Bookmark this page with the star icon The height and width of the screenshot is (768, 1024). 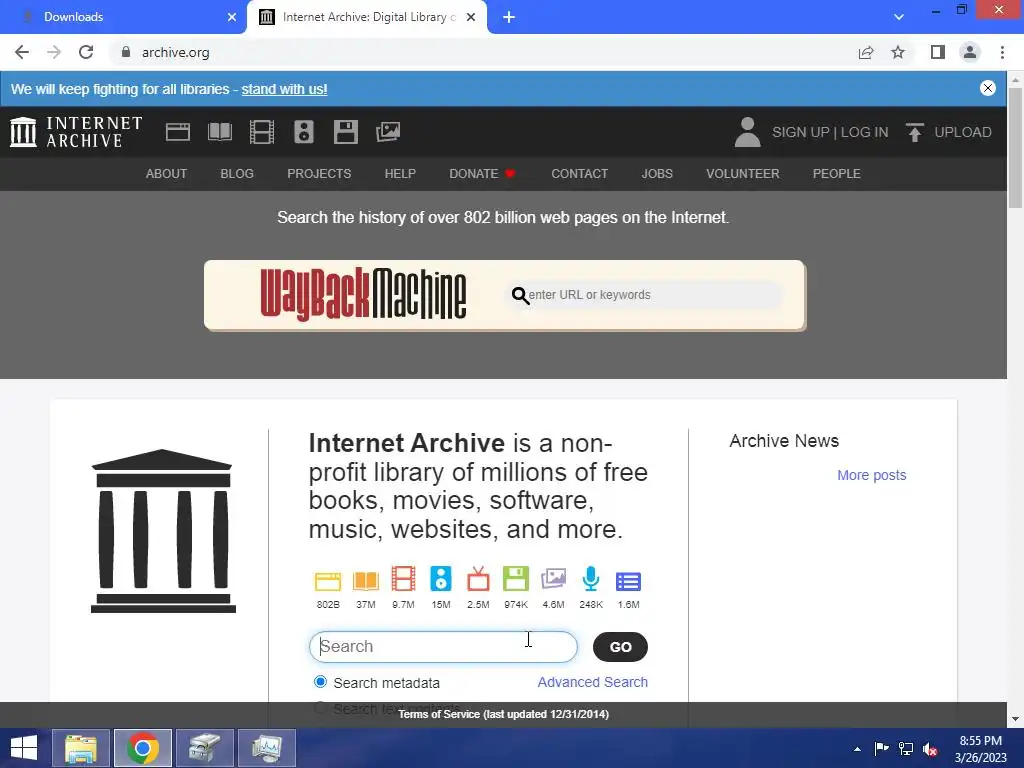[898, 52]
